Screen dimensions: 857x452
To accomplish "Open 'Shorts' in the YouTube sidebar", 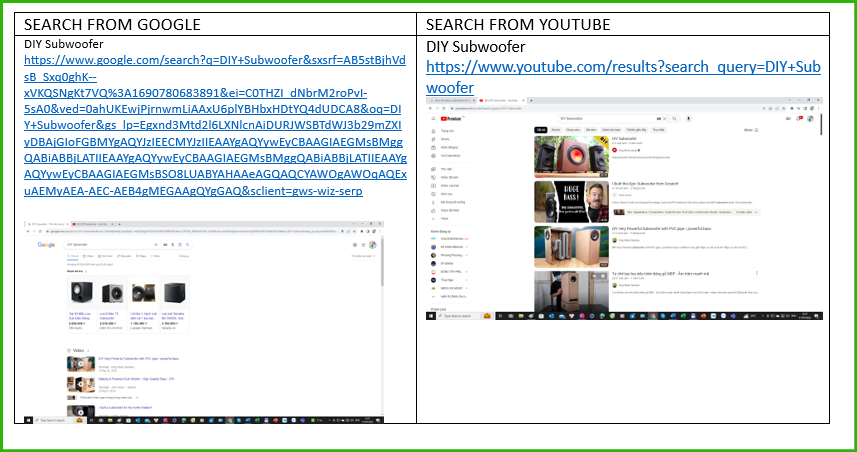I will pyautogui.click(x=444, y=139).
